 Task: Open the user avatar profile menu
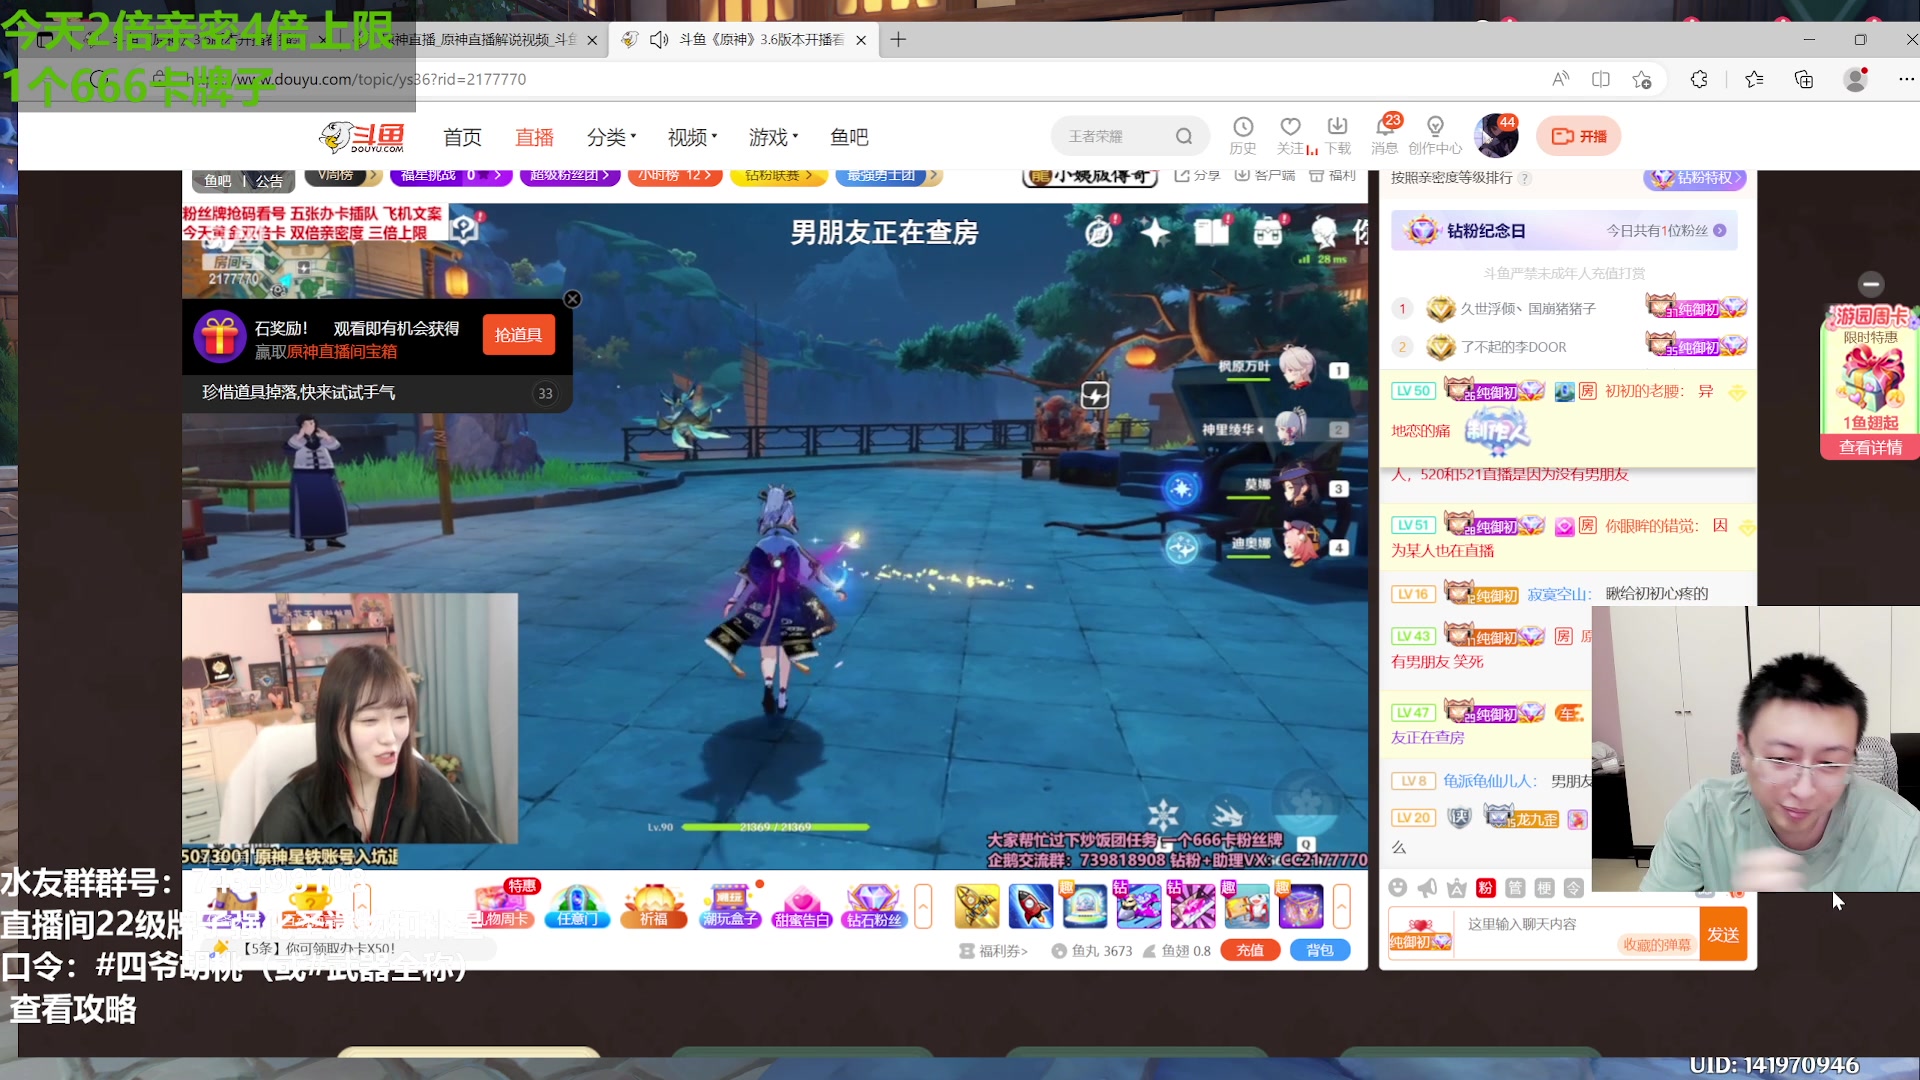pos(1496,136)
